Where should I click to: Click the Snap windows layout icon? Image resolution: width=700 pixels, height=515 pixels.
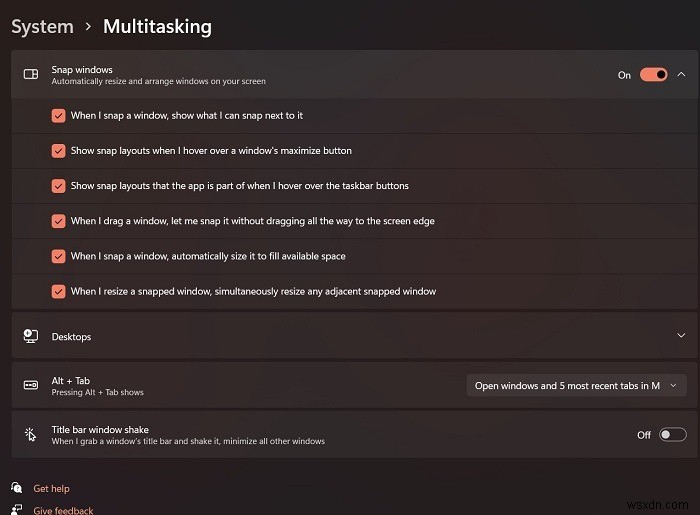pos(31,74)
